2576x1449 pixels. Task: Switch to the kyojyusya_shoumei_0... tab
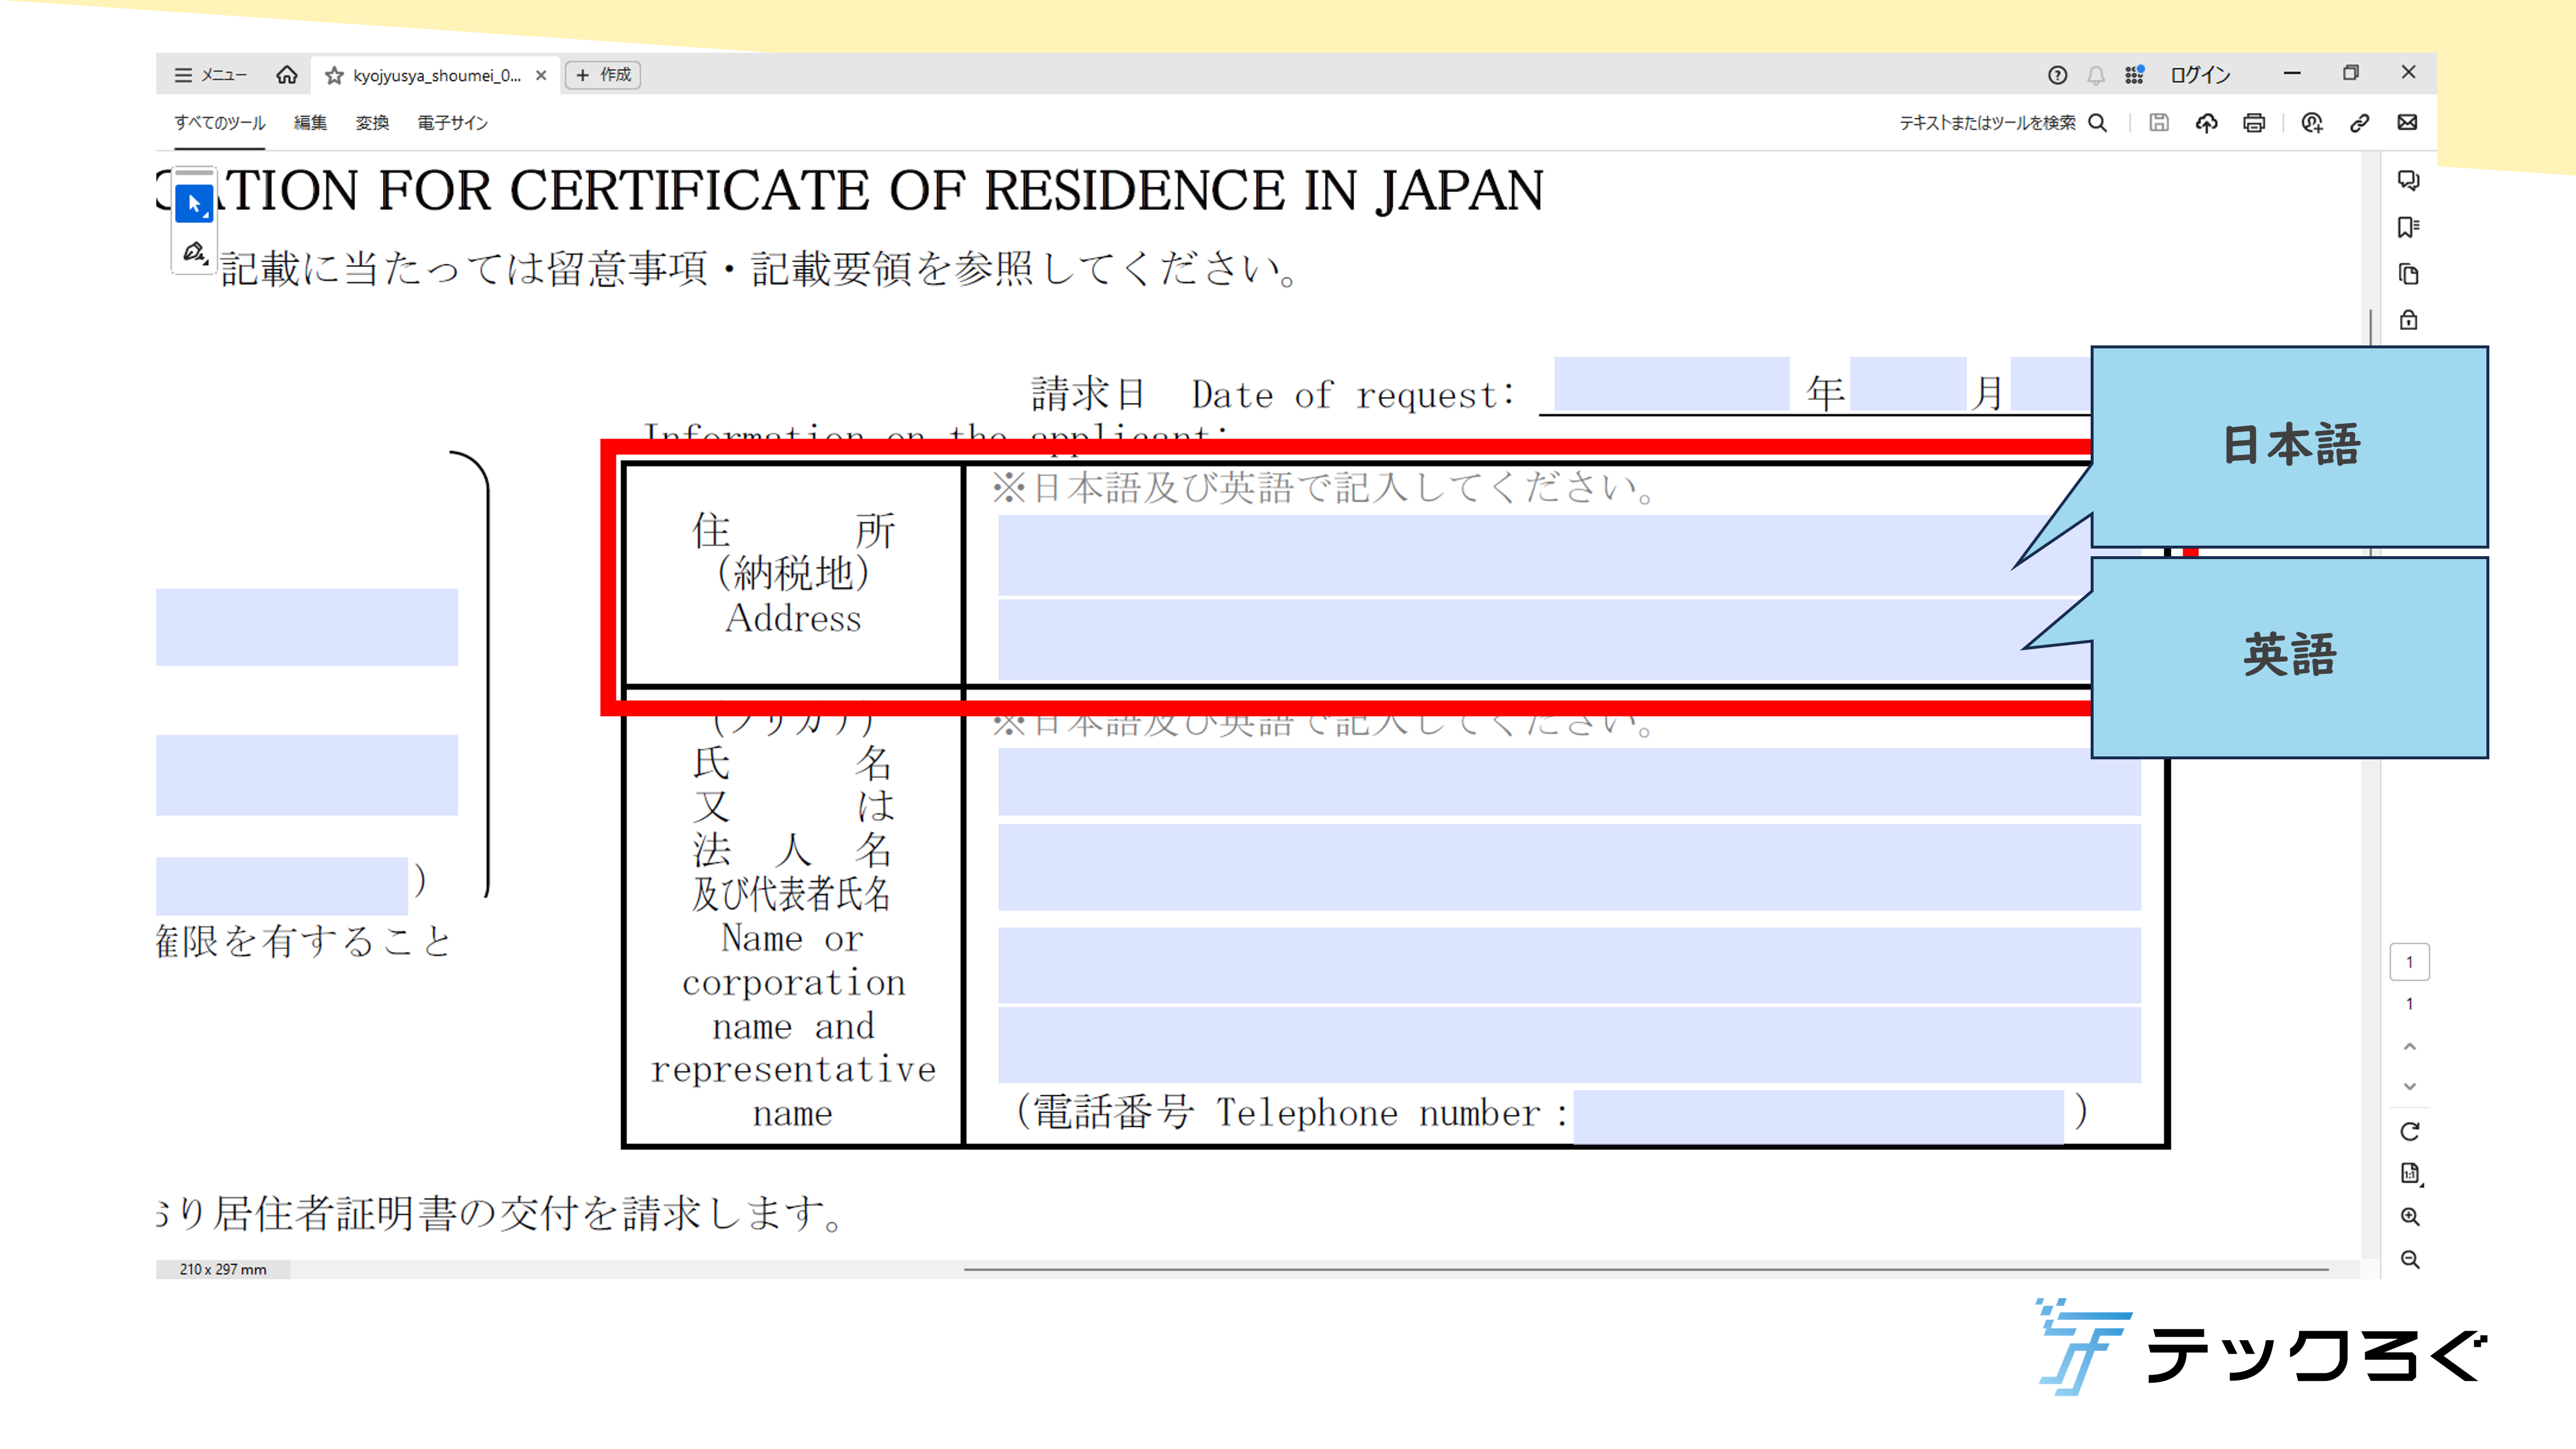click(x=437, y=75)
